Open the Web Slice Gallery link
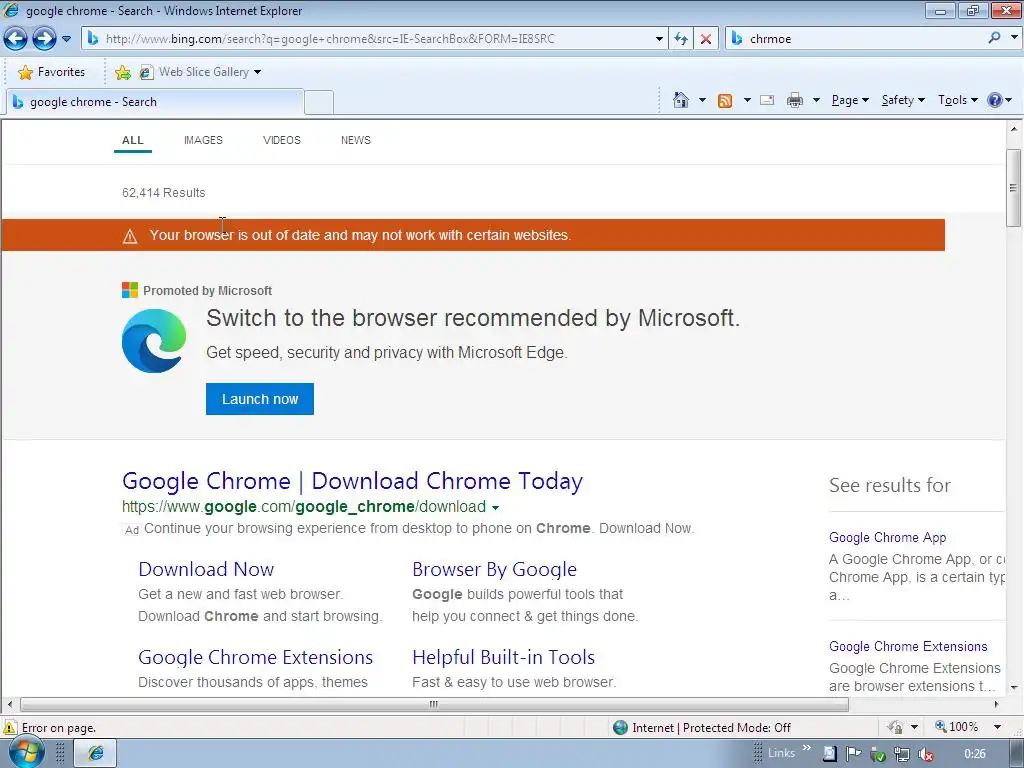1024x768 pixels. [195, 72]
